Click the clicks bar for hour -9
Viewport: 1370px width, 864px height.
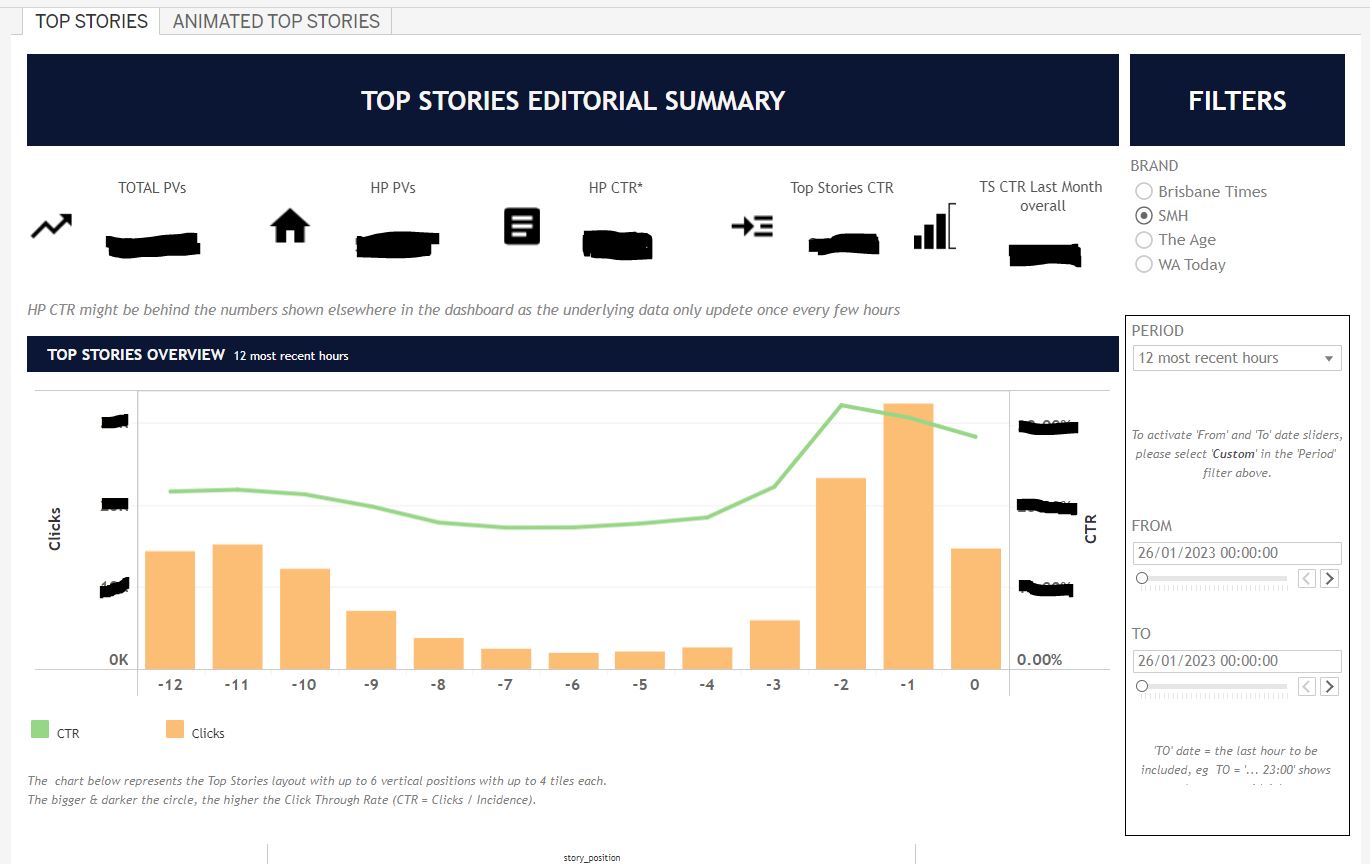[371, 640]
